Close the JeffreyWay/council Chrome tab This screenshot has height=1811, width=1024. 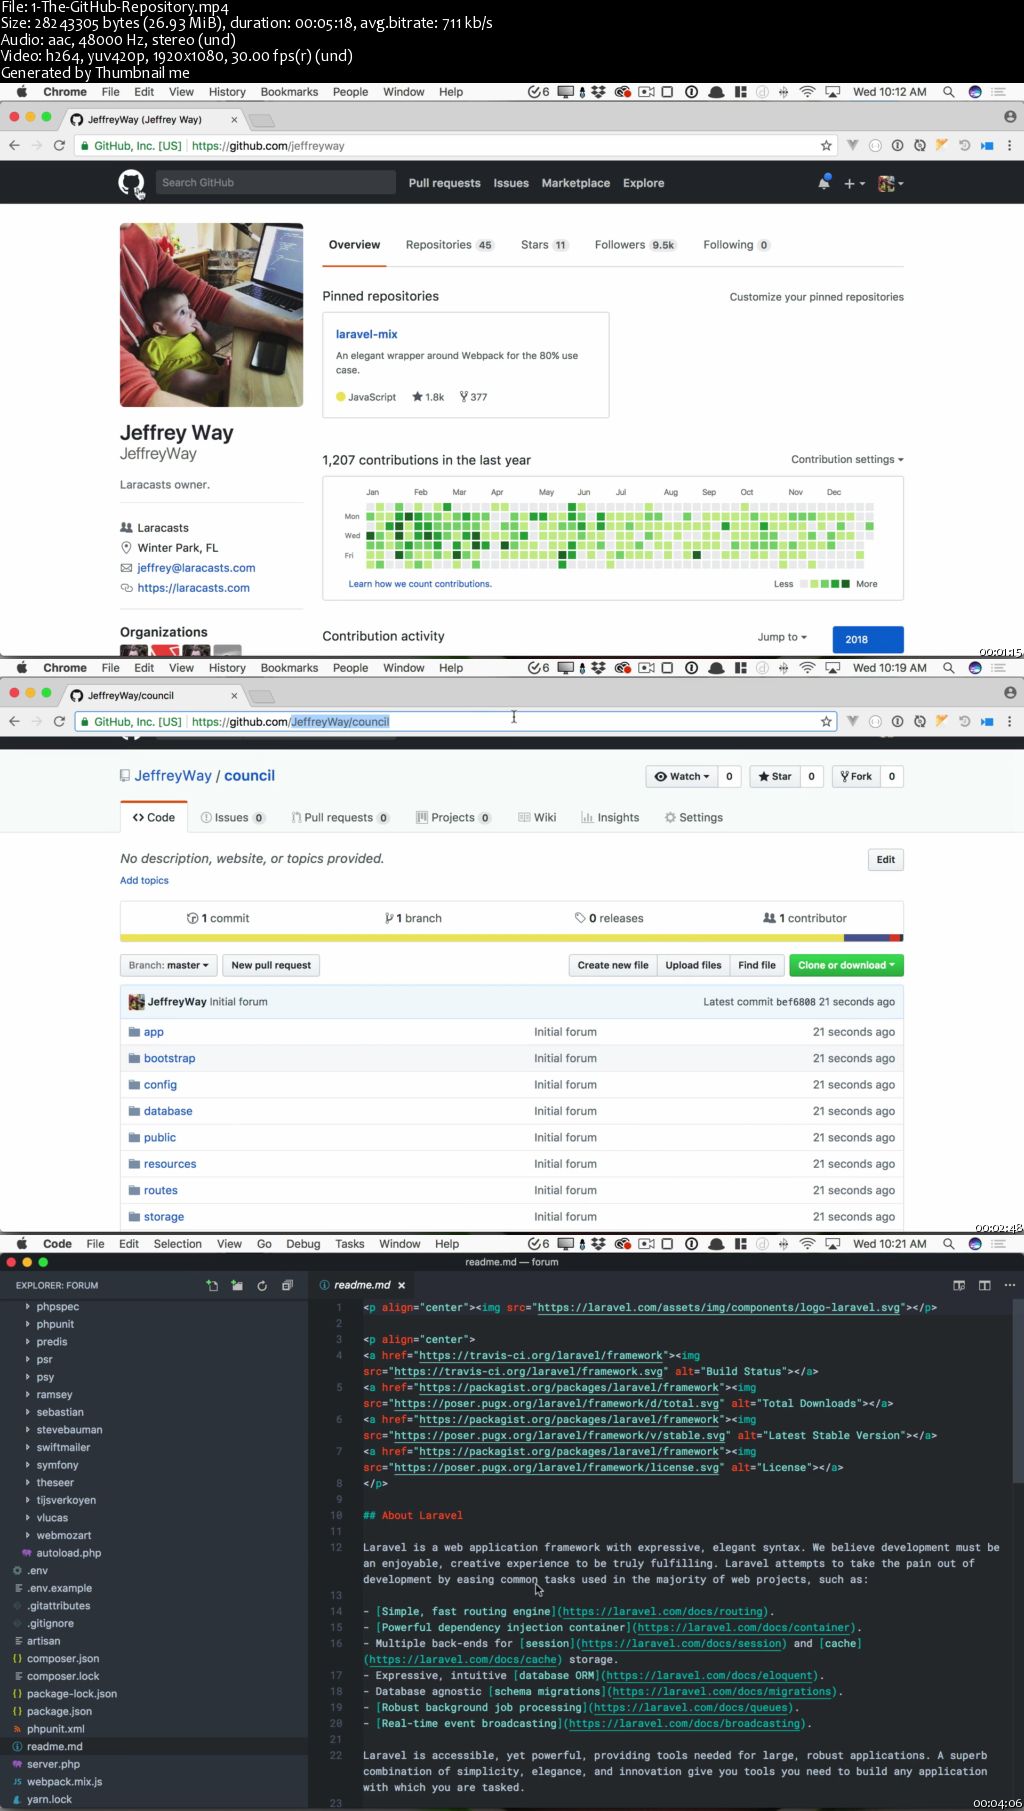(234, 696)
